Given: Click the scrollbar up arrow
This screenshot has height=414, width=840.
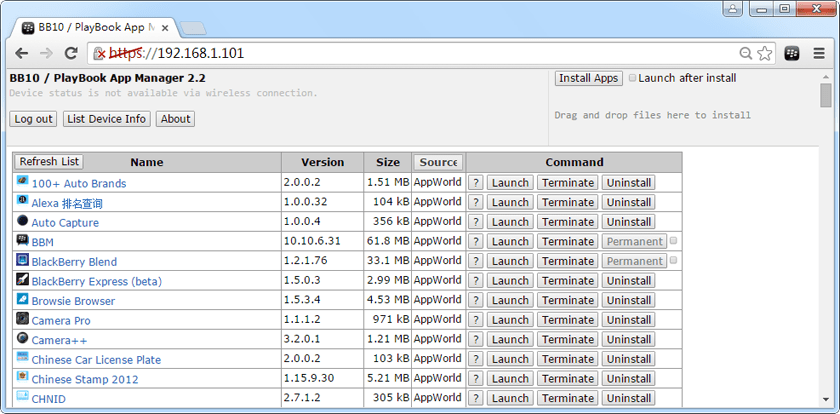Looking at the screenshot, I should pyautogui.click(x=826, y=77).
